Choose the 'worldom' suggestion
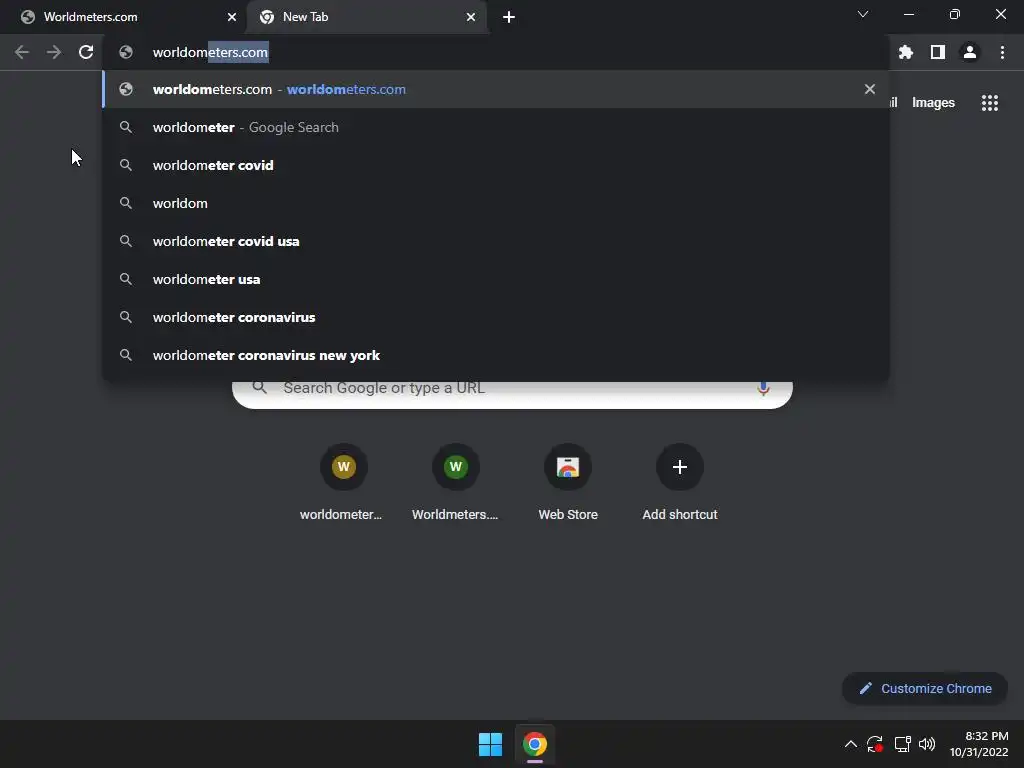 [496, 203]
